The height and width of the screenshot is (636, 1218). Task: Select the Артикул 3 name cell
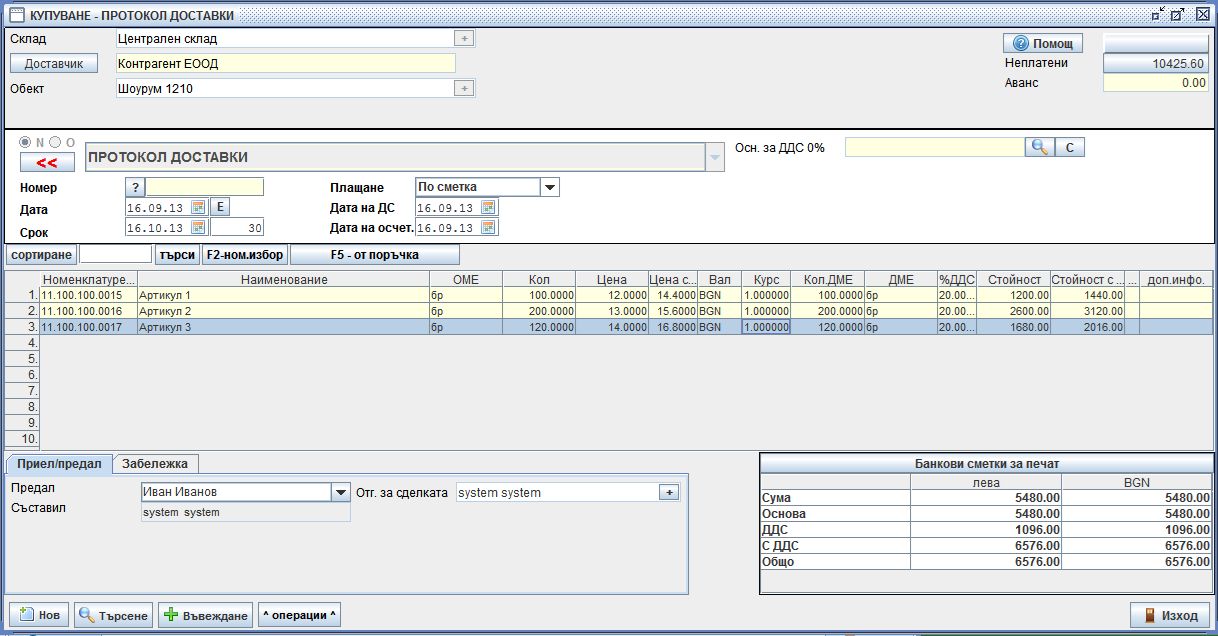pos(284,327)
